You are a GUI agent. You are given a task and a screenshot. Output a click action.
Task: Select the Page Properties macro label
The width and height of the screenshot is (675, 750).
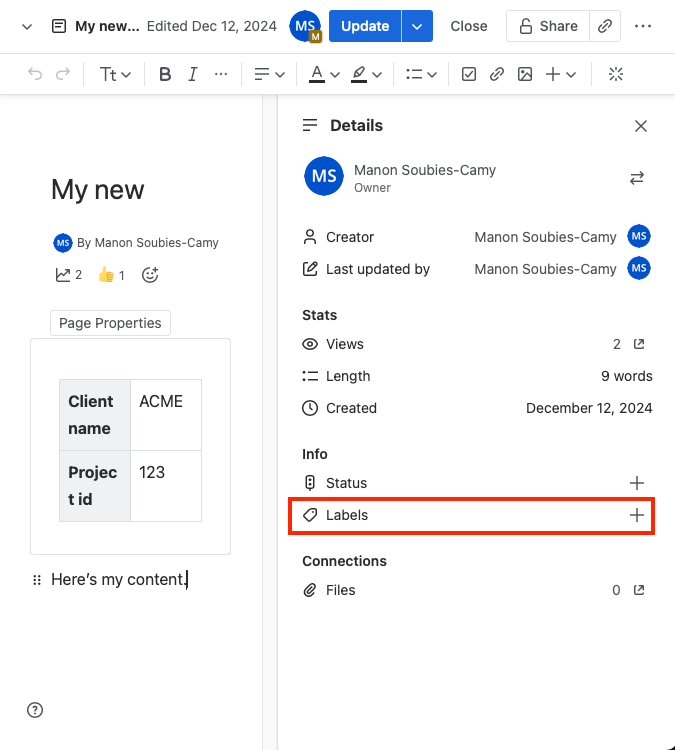coord(111,323)
